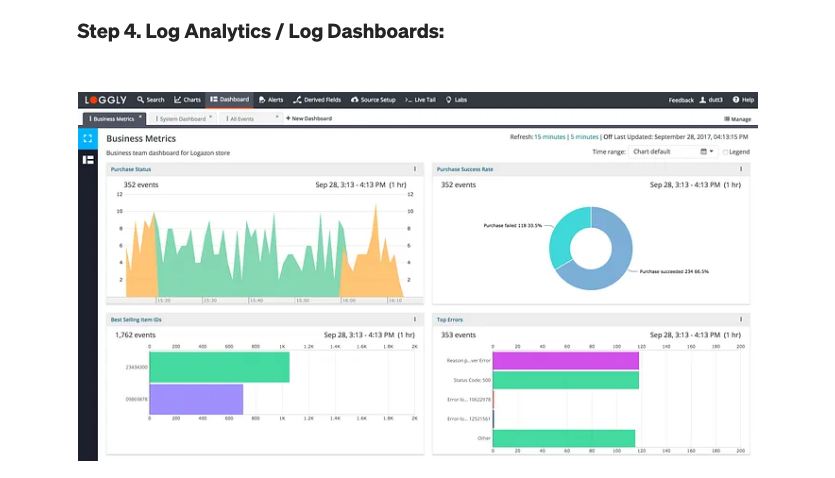Screen dimensions: 835x478
Task: Enable the Legend checkbox
Action: pos(726,152)
